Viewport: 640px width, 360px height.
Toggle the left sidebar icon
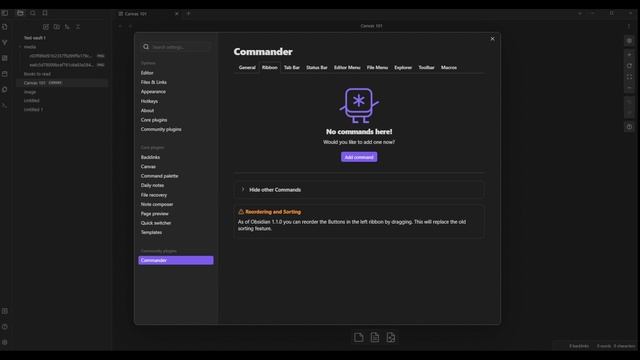[4, 13]
